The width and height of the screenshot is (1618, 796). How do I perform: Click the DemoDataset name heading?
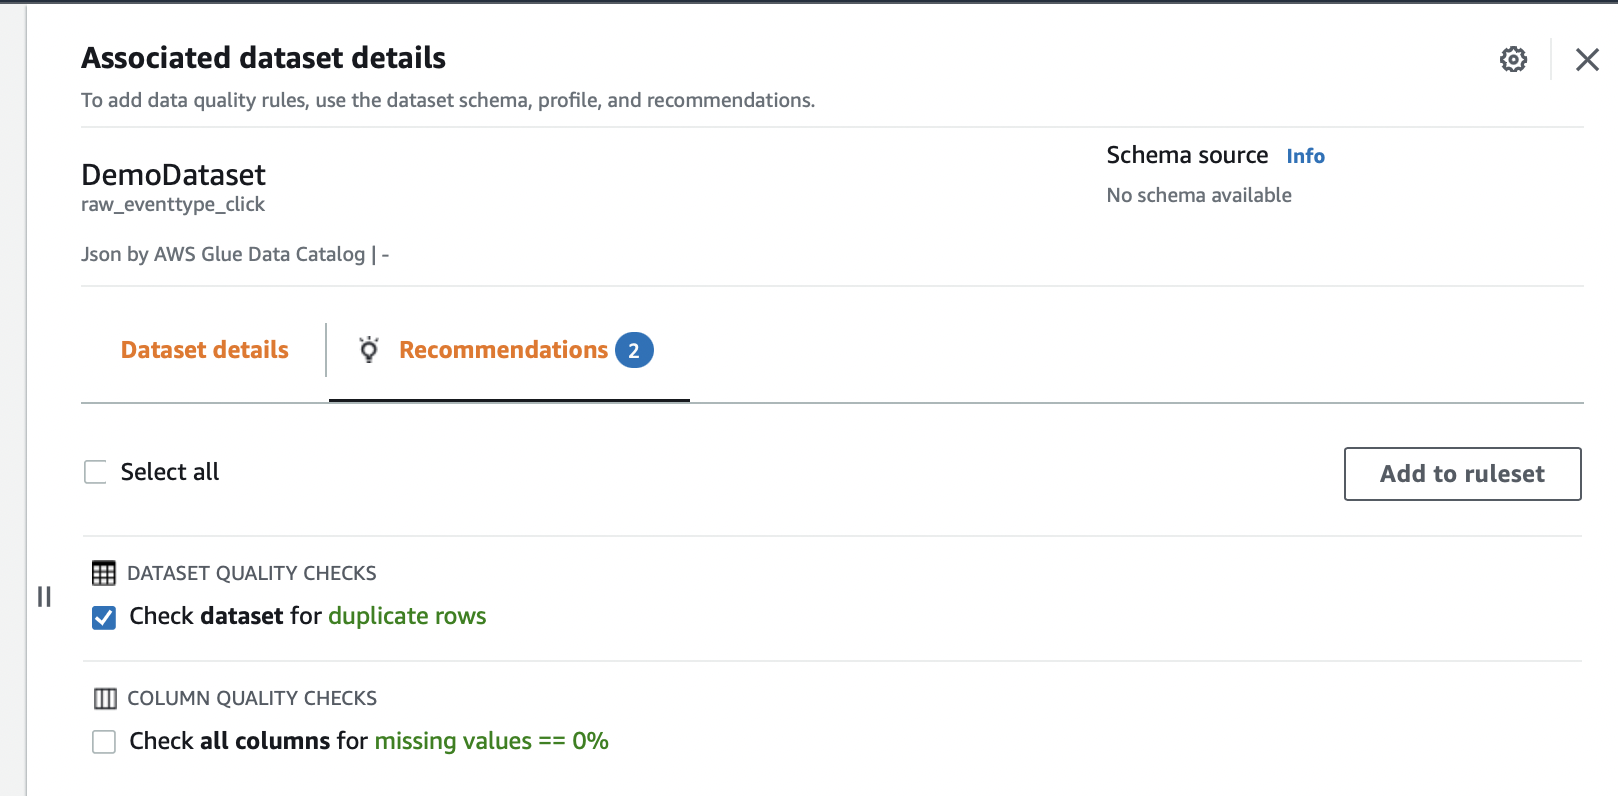click(x=173, y=175)
